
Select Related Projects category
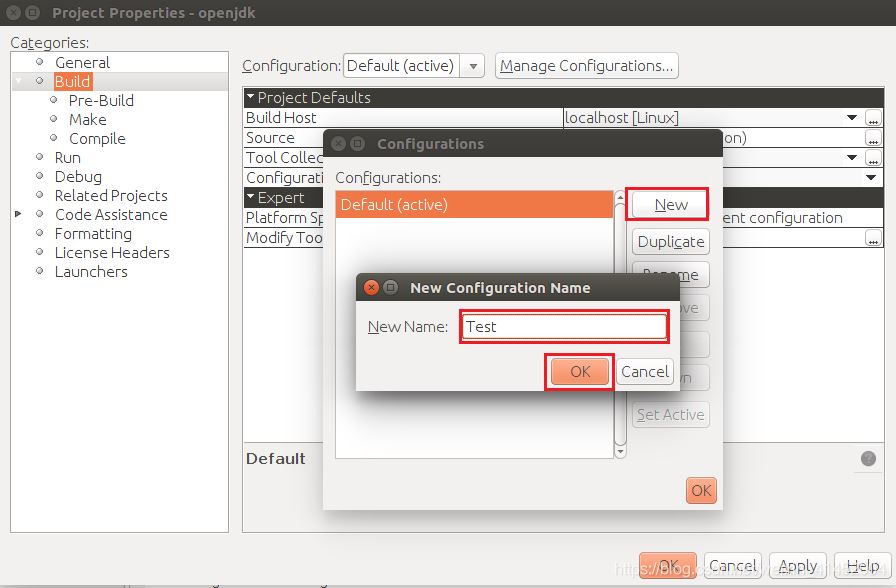click(111, 195)
